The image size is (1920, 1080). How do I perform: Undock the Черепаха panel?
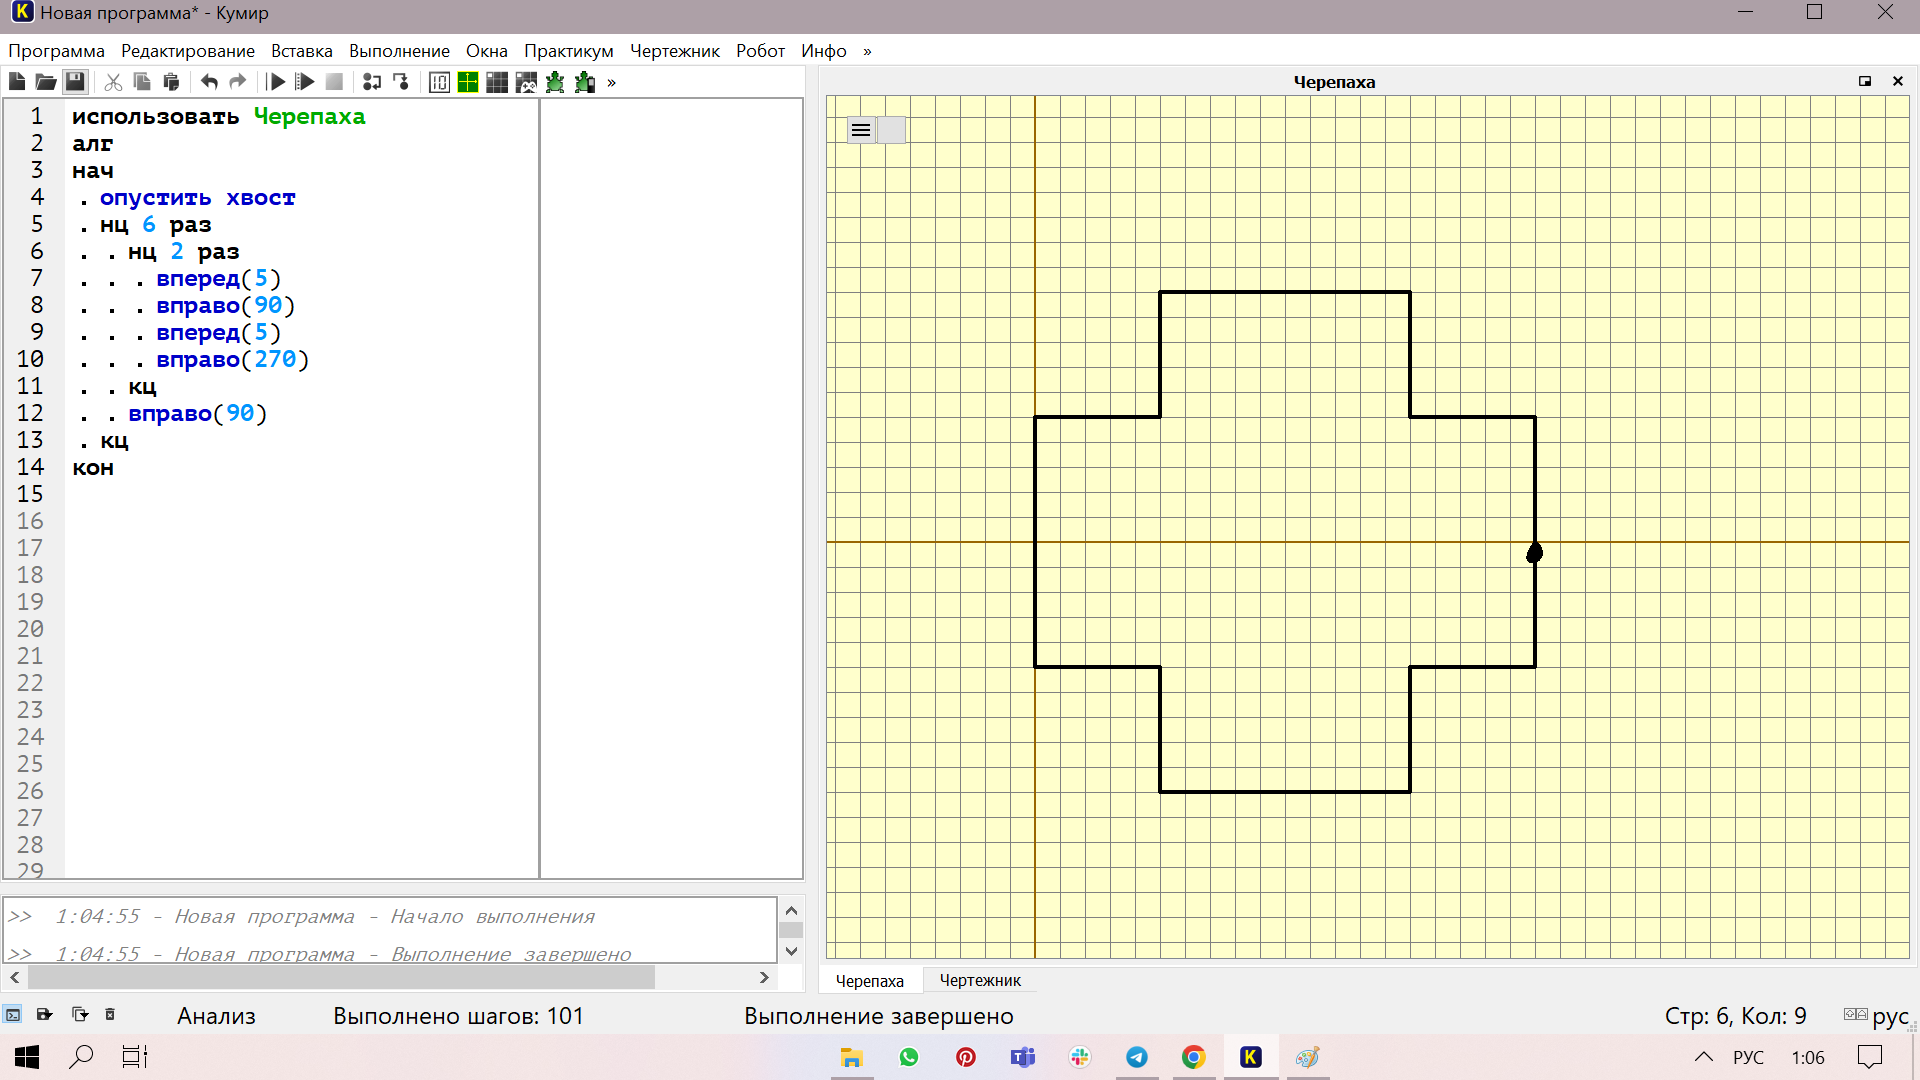(1865, 81)
